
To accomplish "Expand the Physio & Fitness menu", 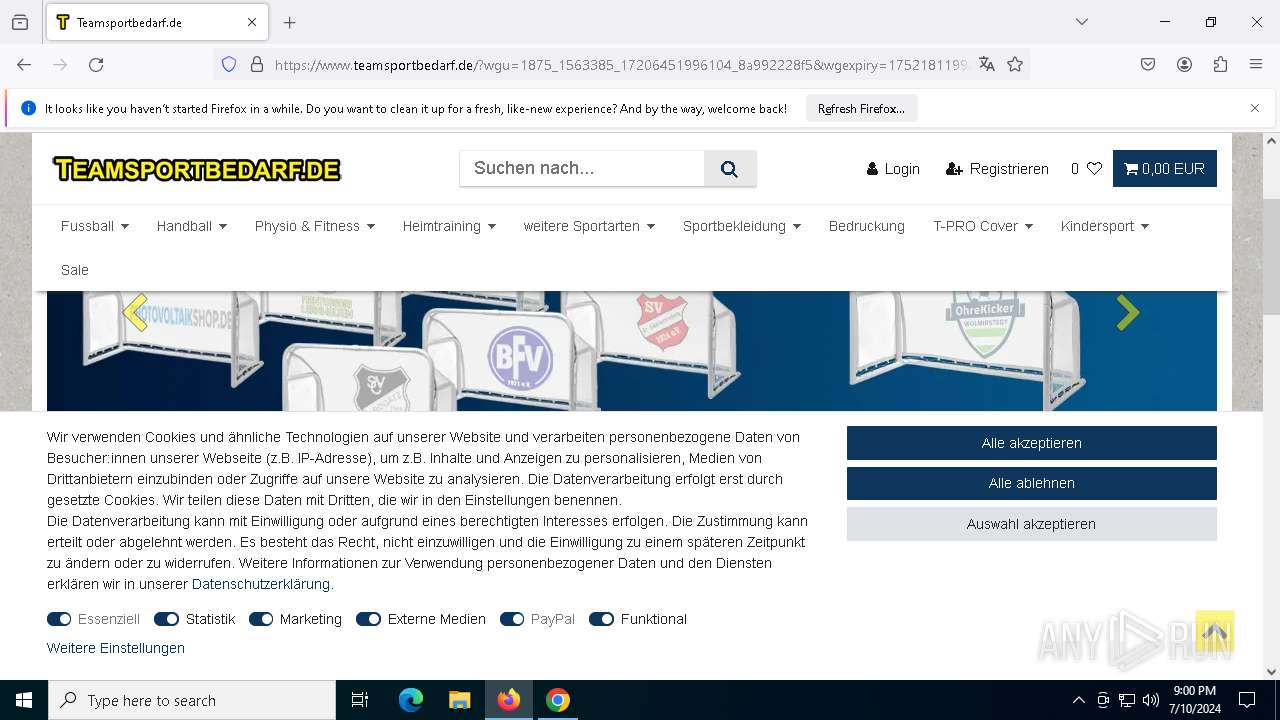I will pyautogui.click(x=315, y=226).
